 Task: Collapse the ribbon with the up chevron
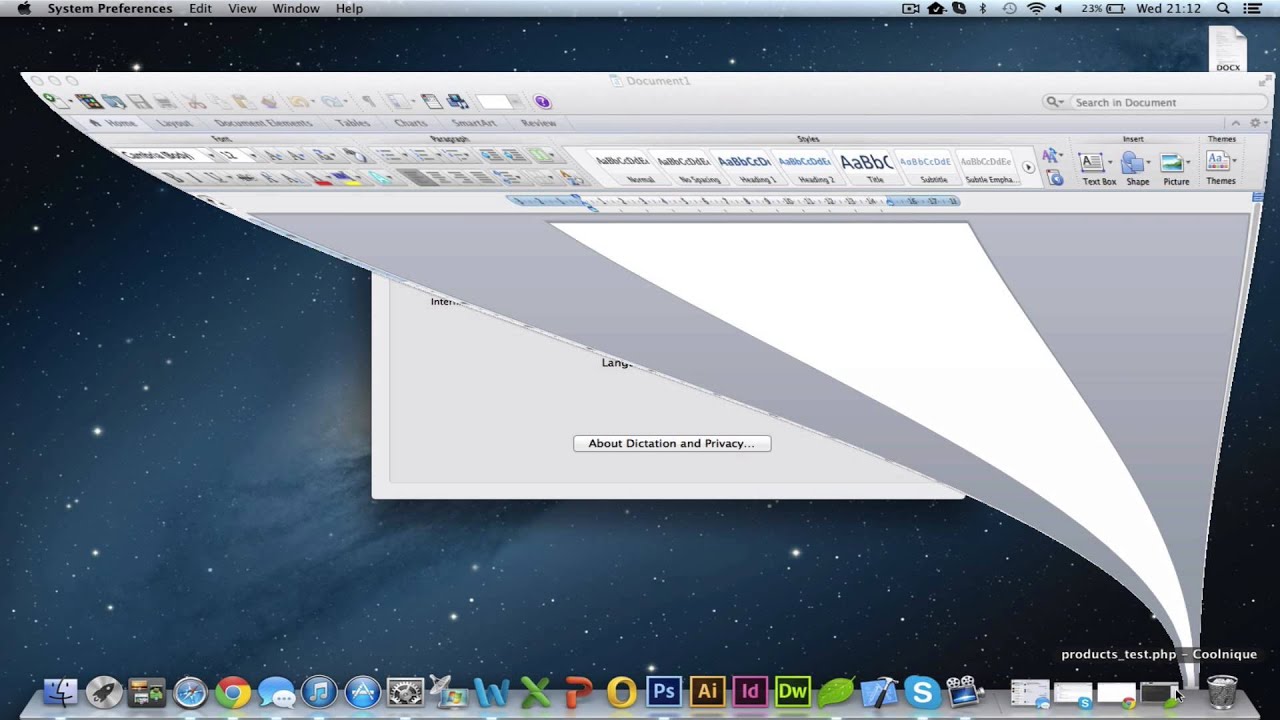point(1237,123)
